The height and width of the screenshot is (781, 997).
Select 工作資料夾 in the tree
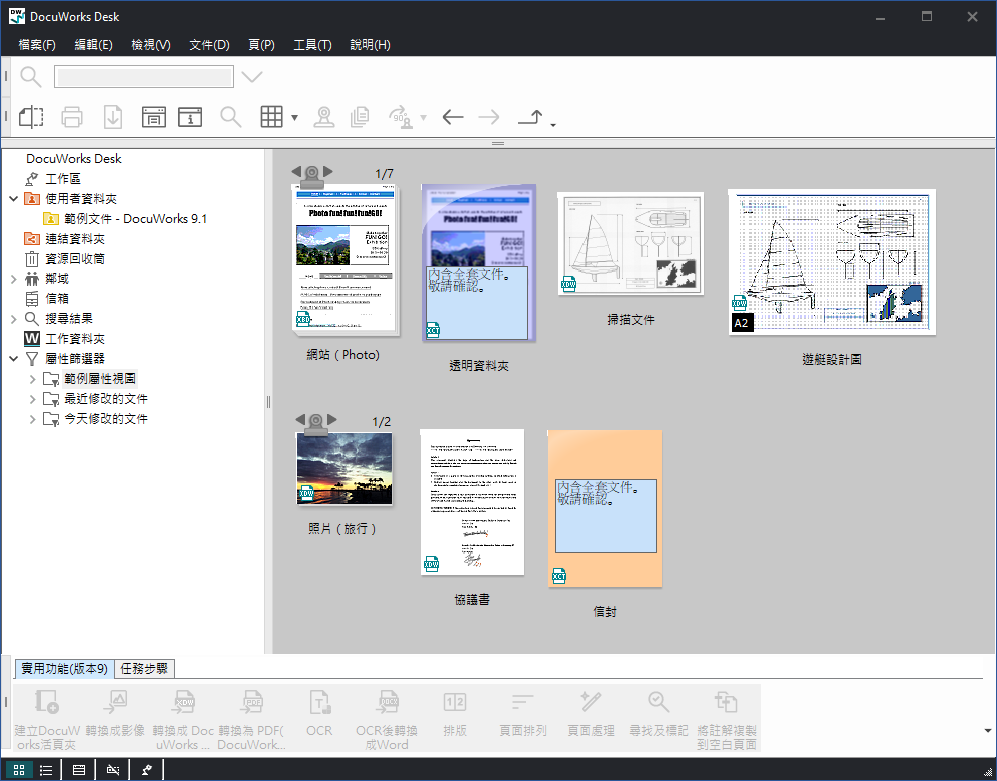click(74, 338)
